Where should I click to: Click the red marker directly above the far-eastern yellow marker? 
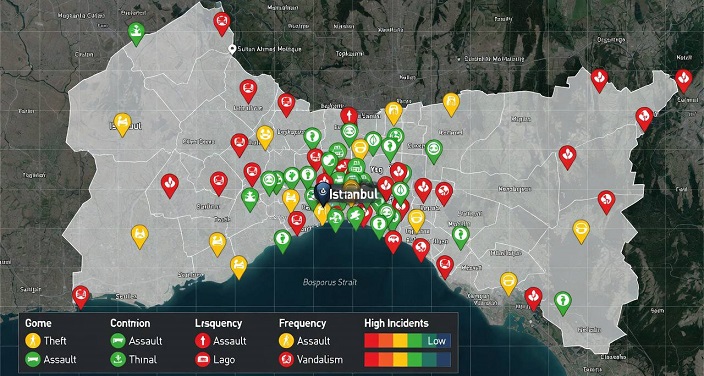pyautogui.click(x=606, y=201)
